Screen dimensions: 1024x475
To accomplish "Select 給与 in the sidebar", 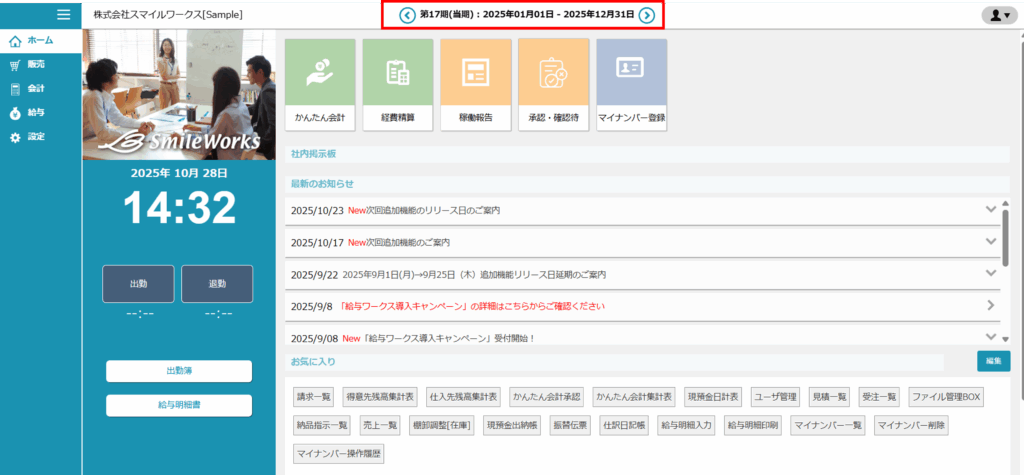I will 35,112.
